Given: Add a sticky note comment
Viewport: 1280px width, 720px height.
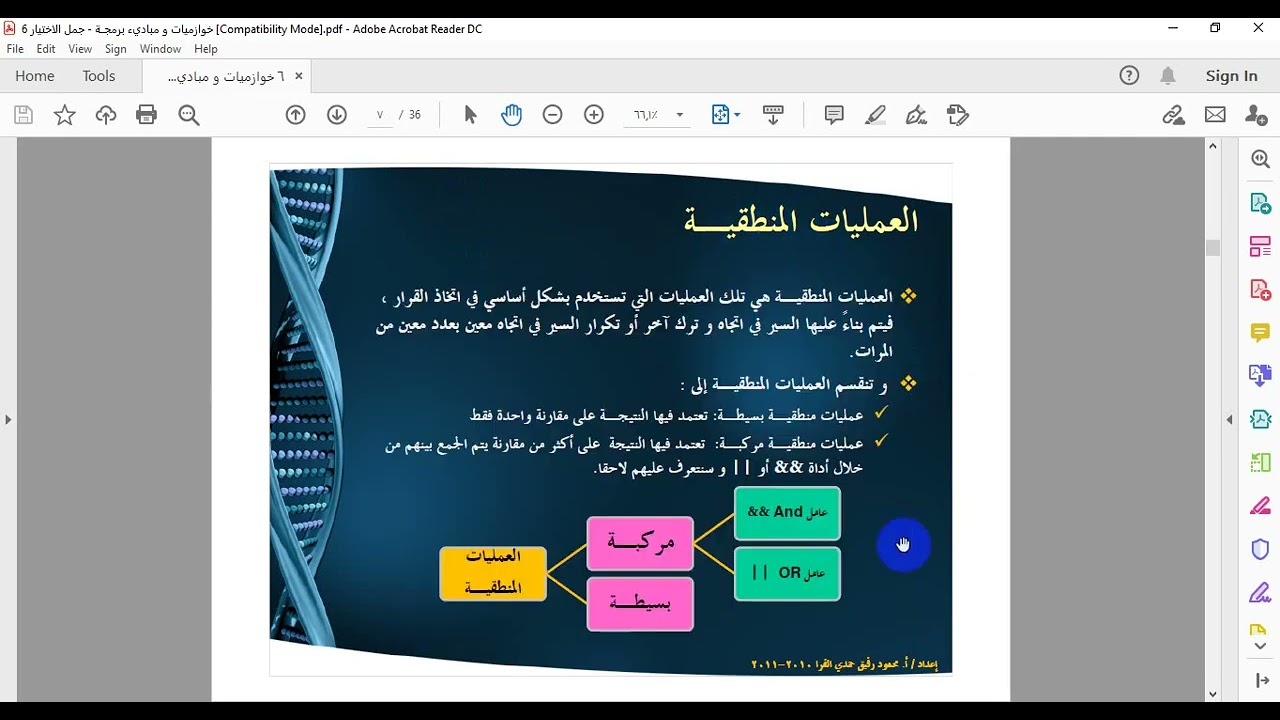Looking at the screenshot, I should pyautogui.click(x=834, y=115).
